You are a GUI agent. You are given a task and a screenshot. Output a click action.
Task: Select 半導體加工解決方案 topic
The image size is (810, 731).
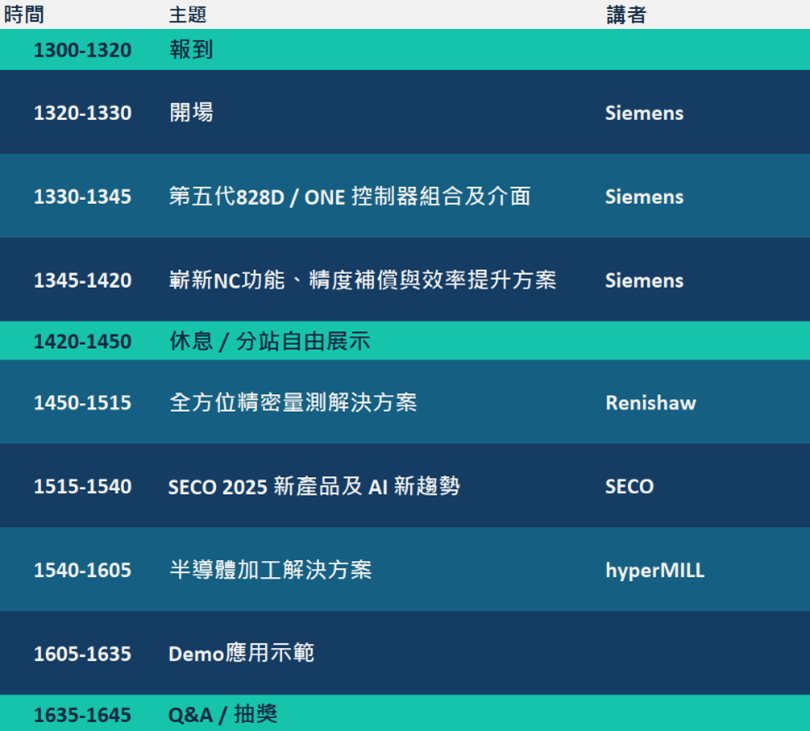coord(270,570)
